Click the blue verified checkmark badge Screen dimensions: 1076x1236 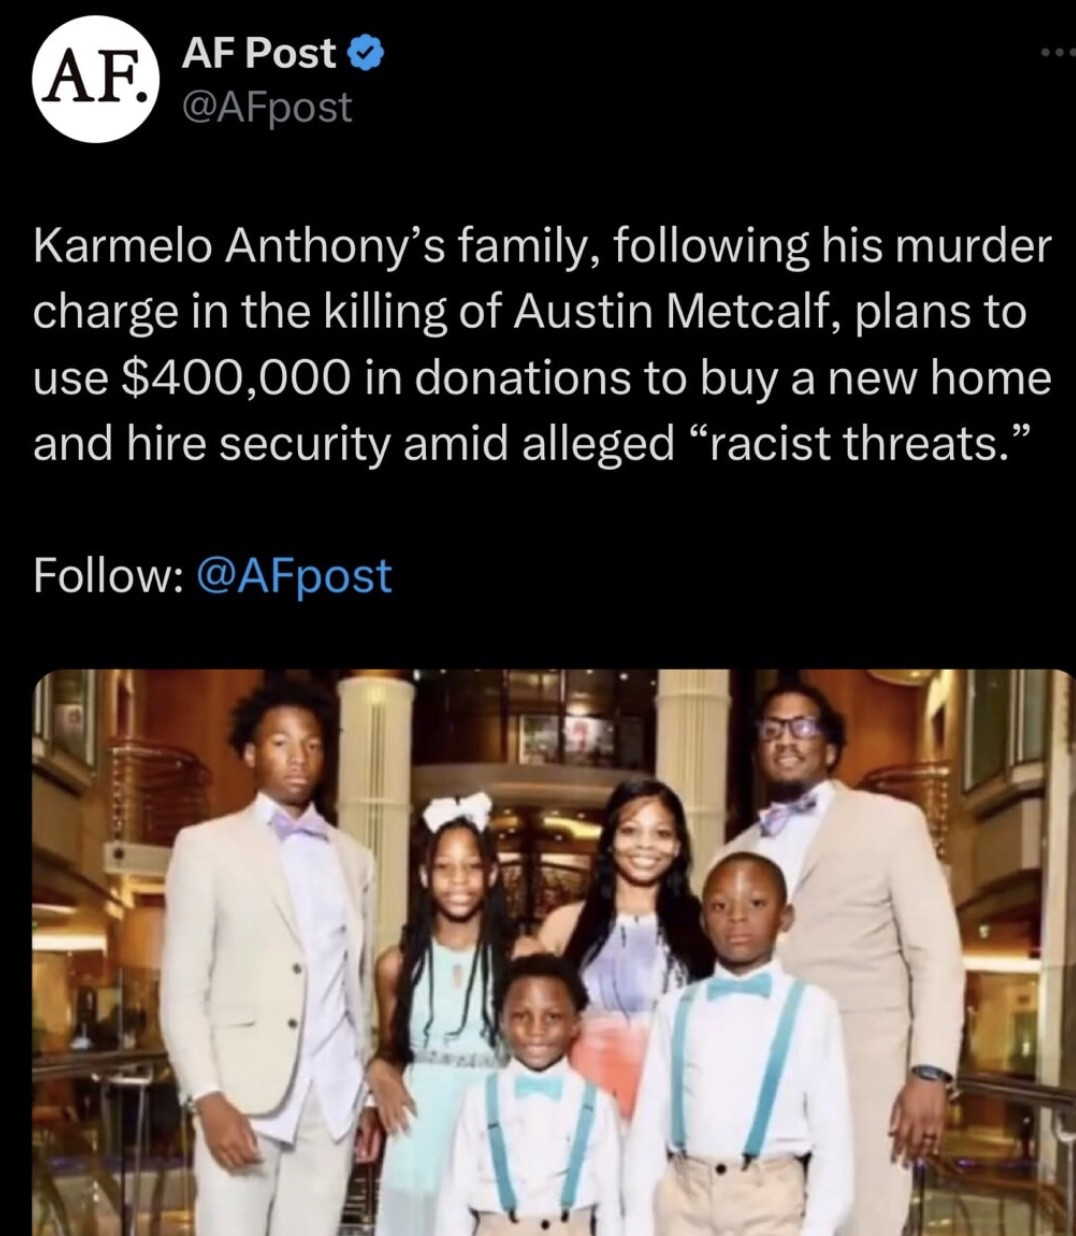click(365, 53)
